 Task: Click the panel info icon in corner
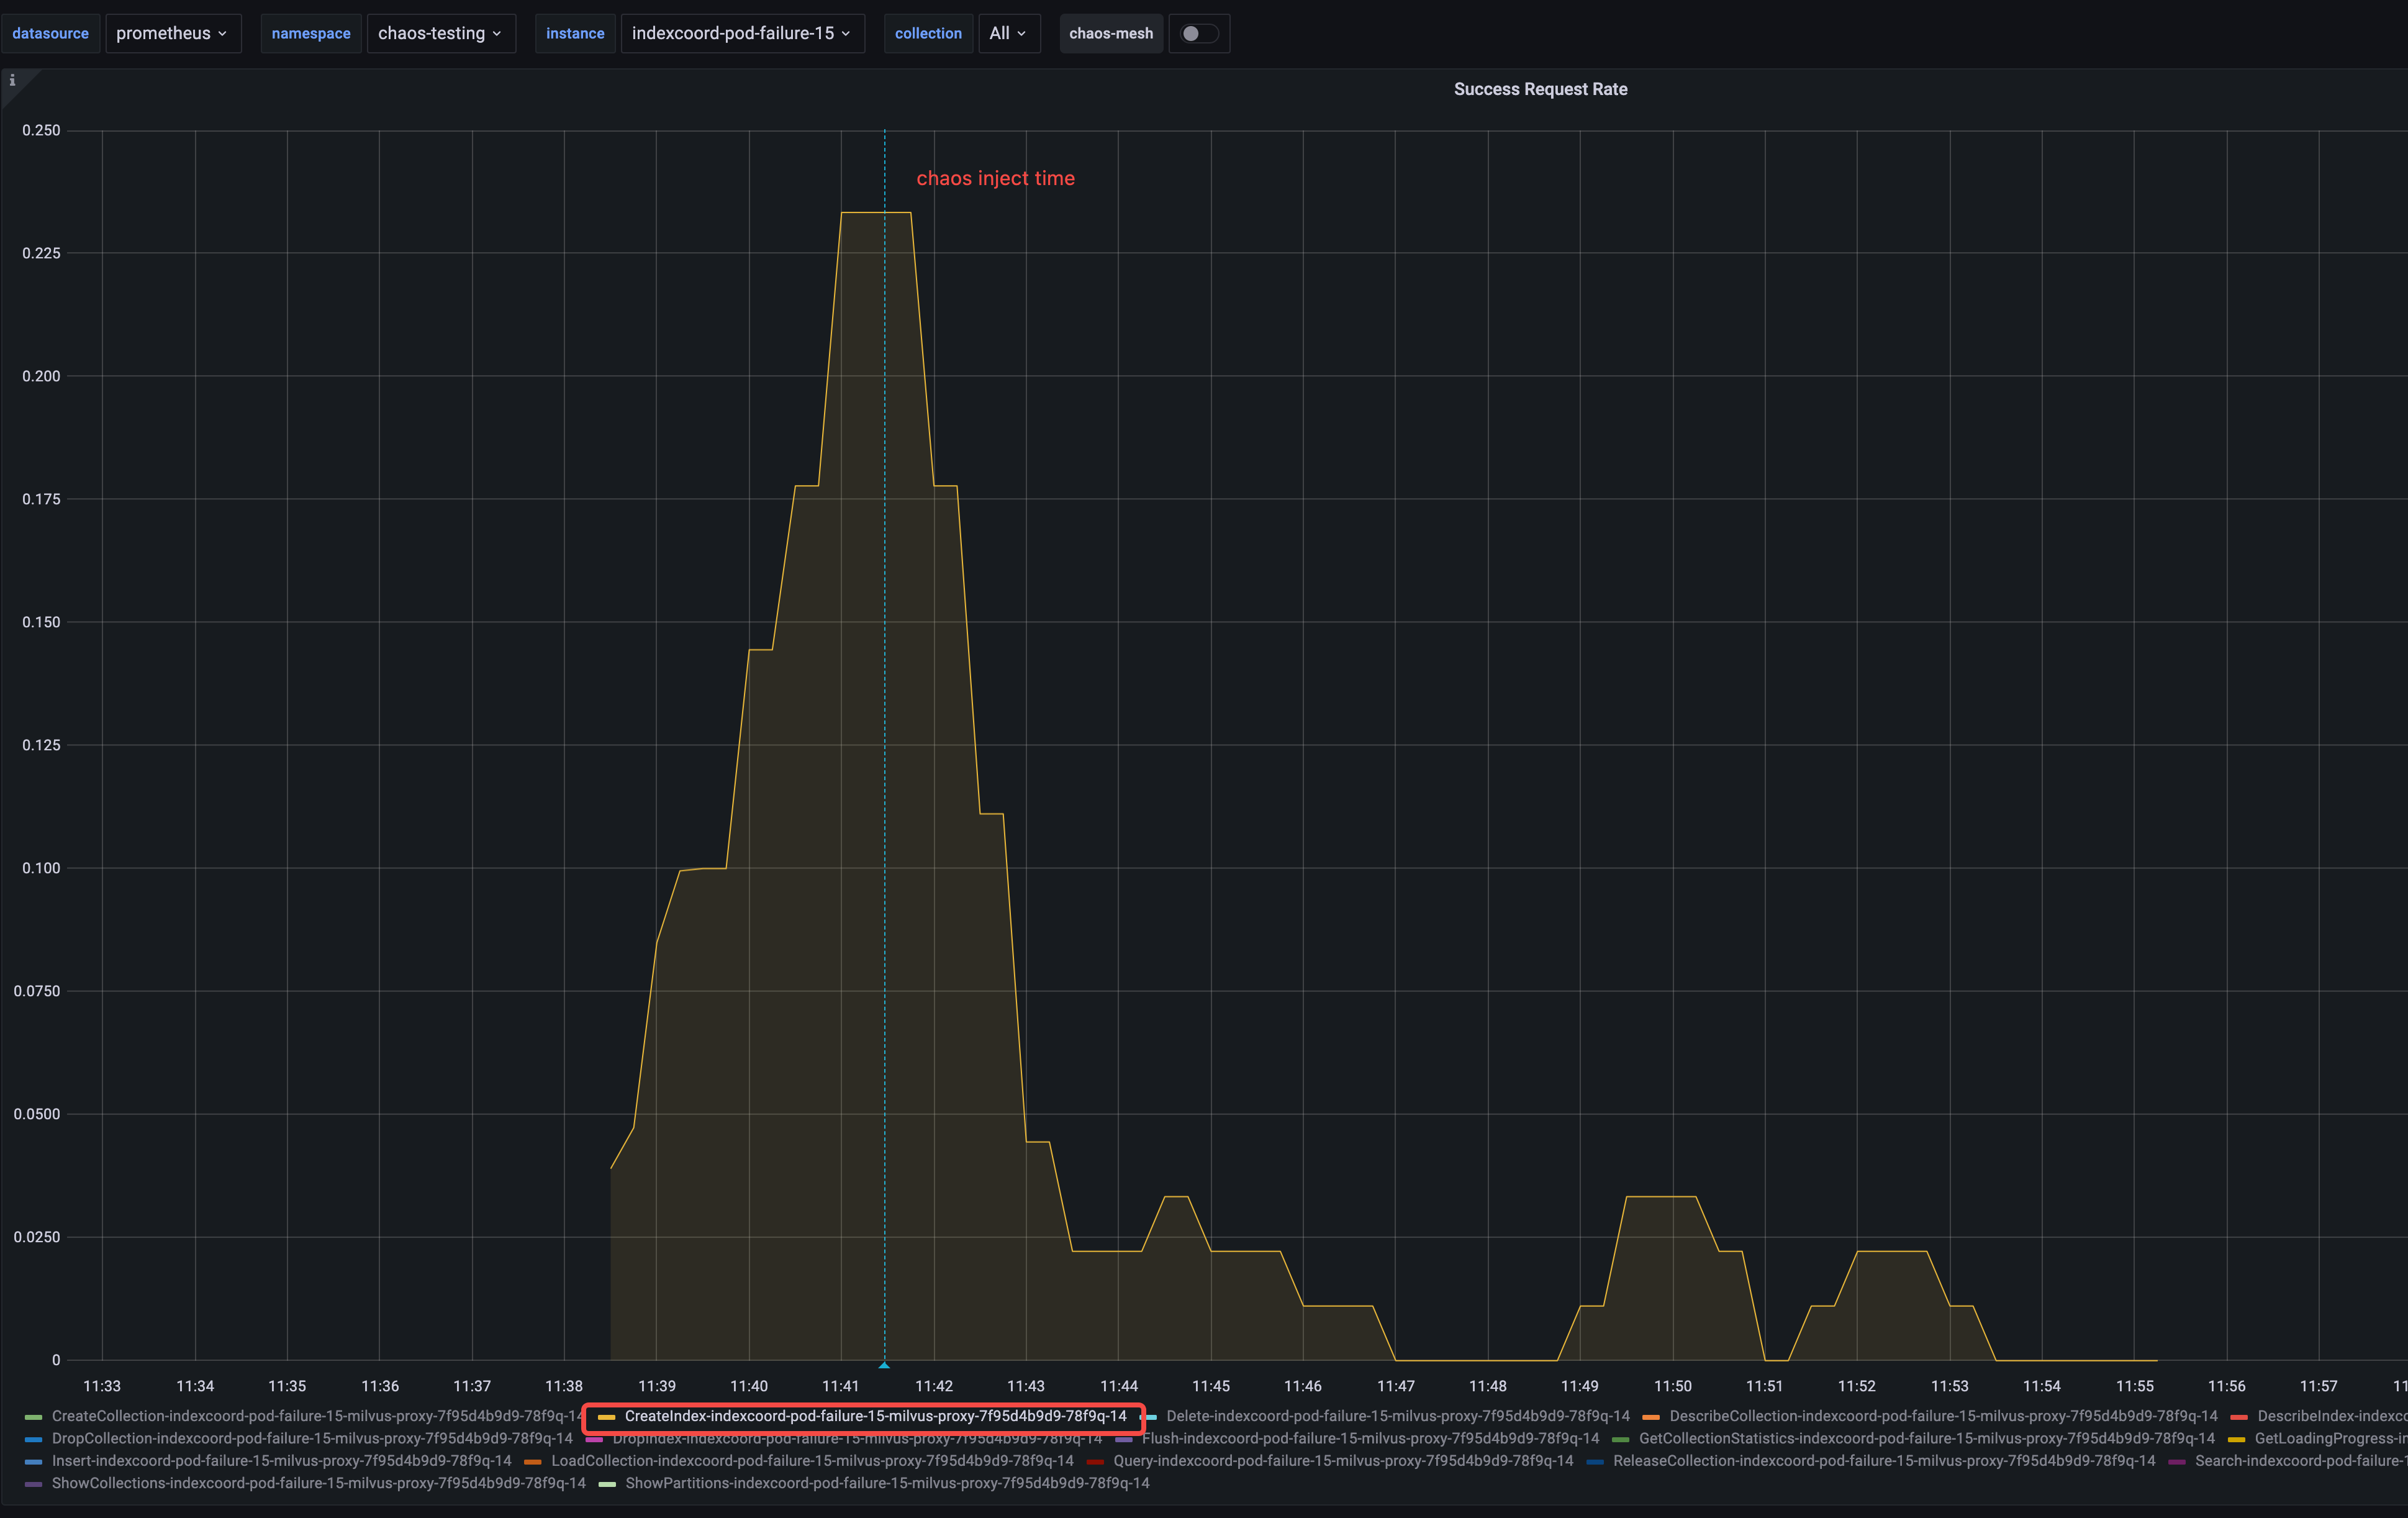tap(12, 81)
